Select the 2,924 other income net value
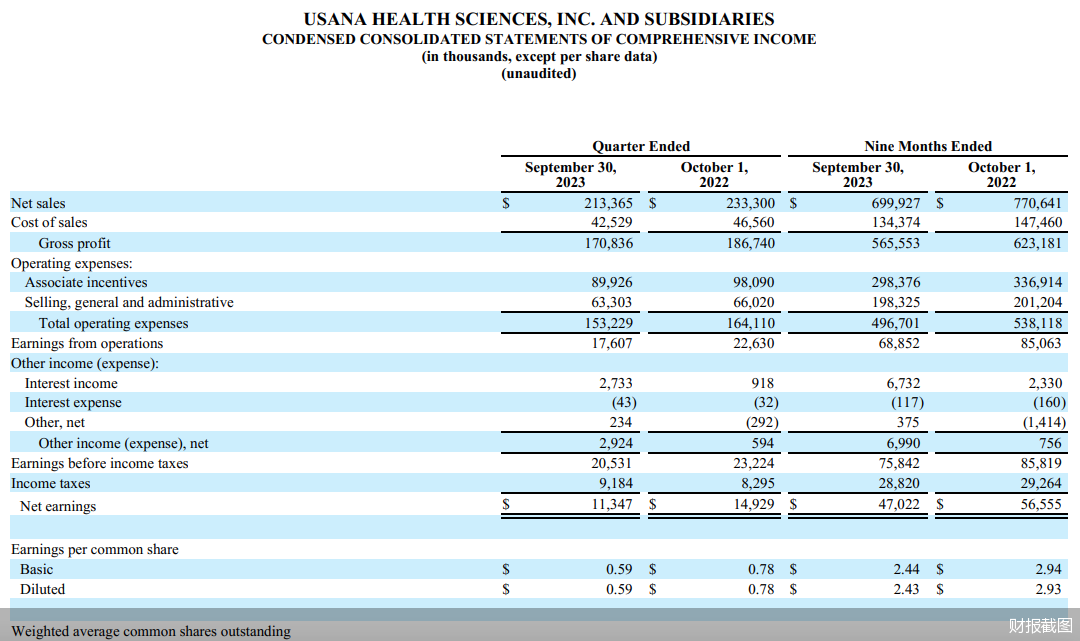 616,443
